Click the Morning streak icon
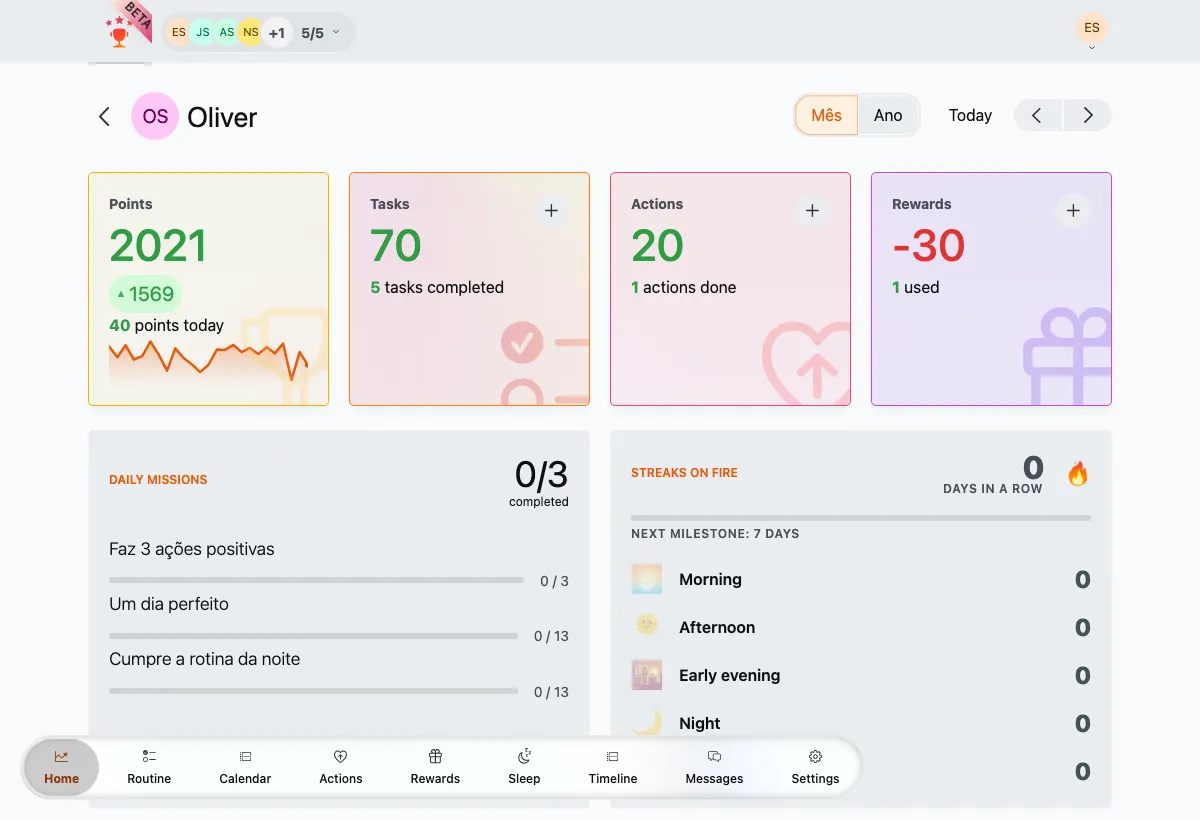 coord(647,579)
